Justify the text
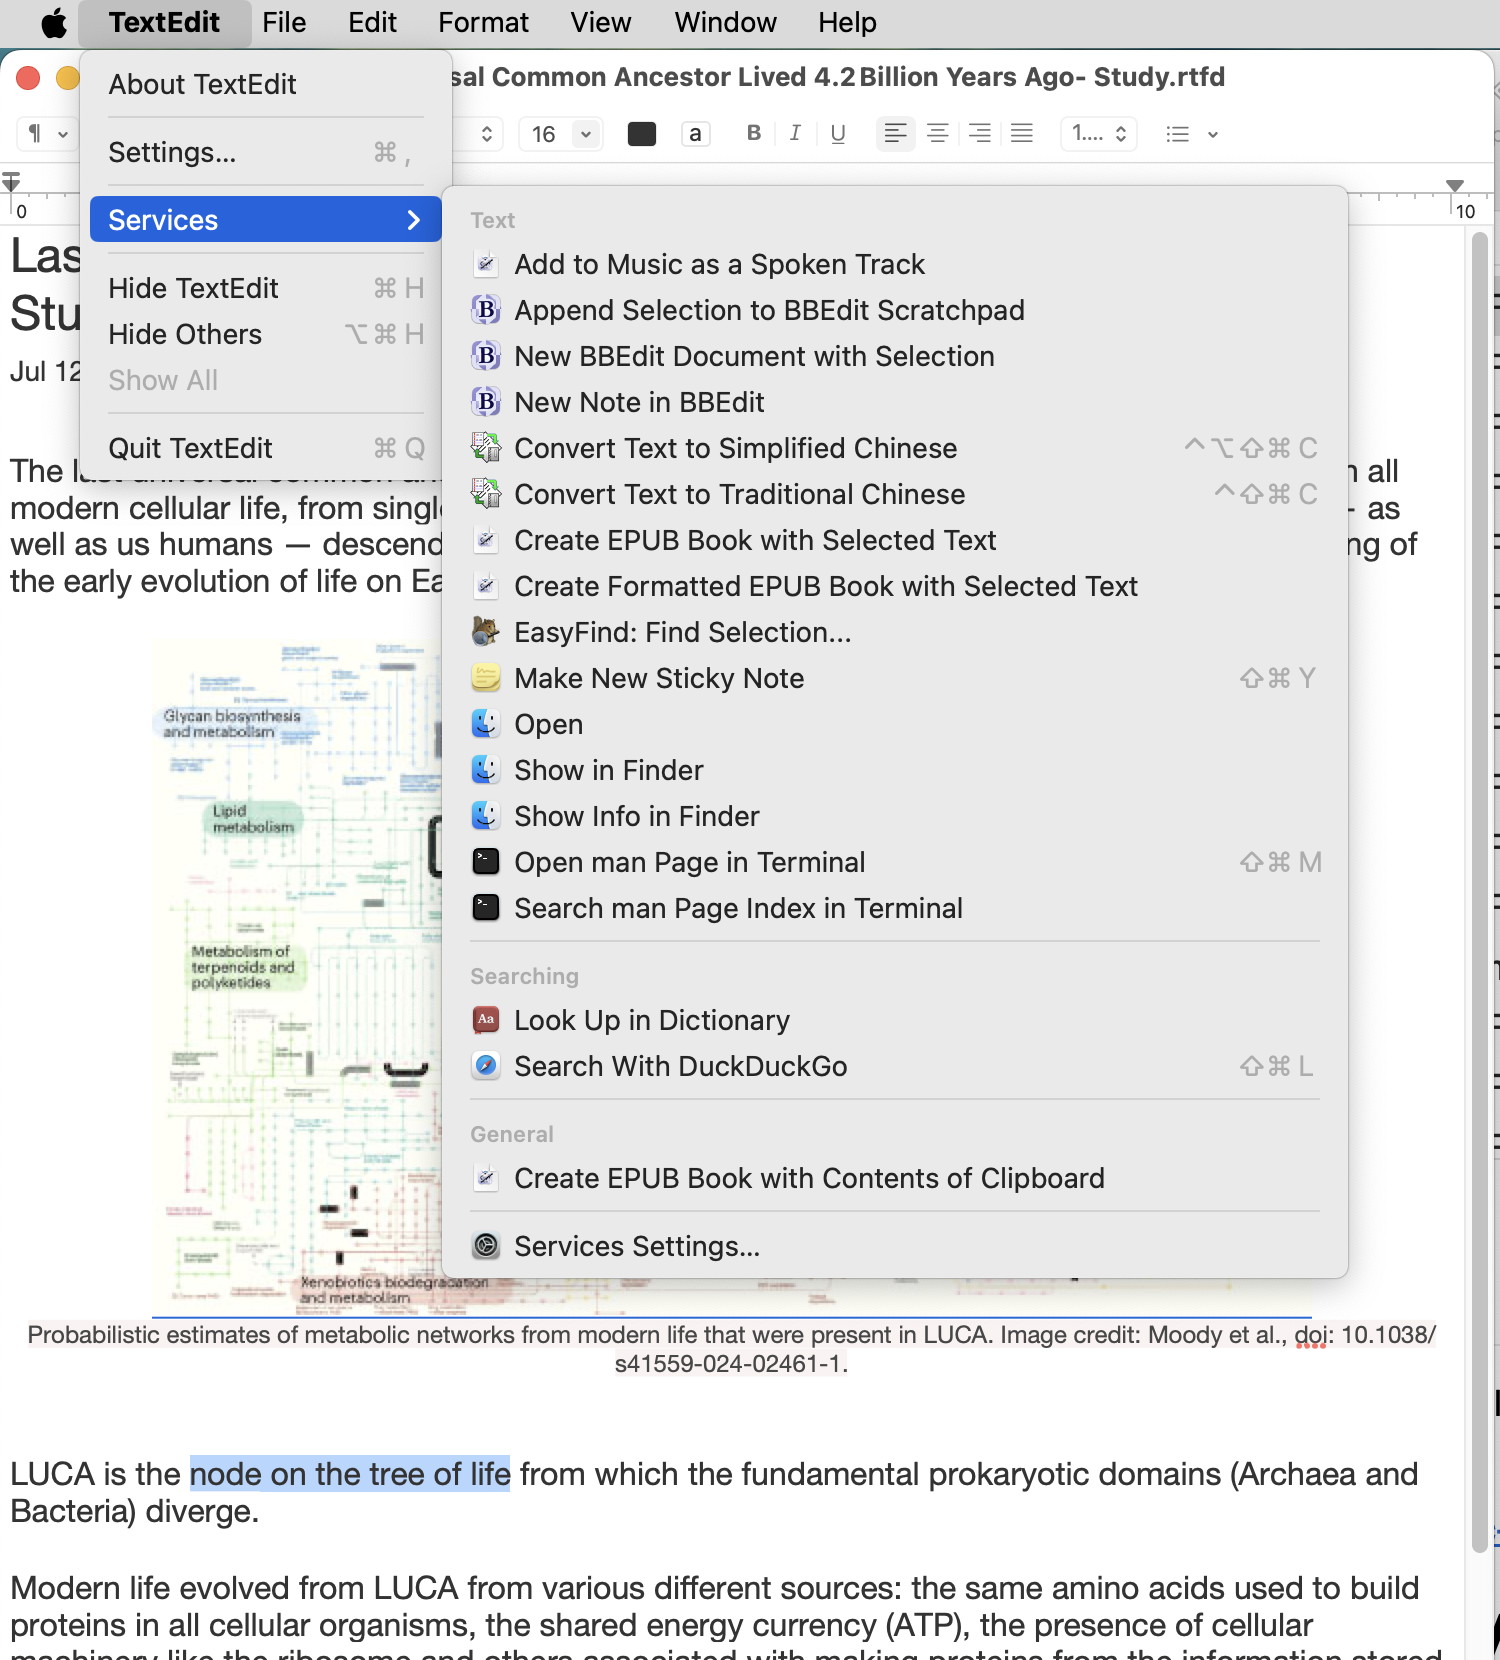Image resolution: width=1500 pixels, height=1660 pixels. click(x=1022, y=133)
